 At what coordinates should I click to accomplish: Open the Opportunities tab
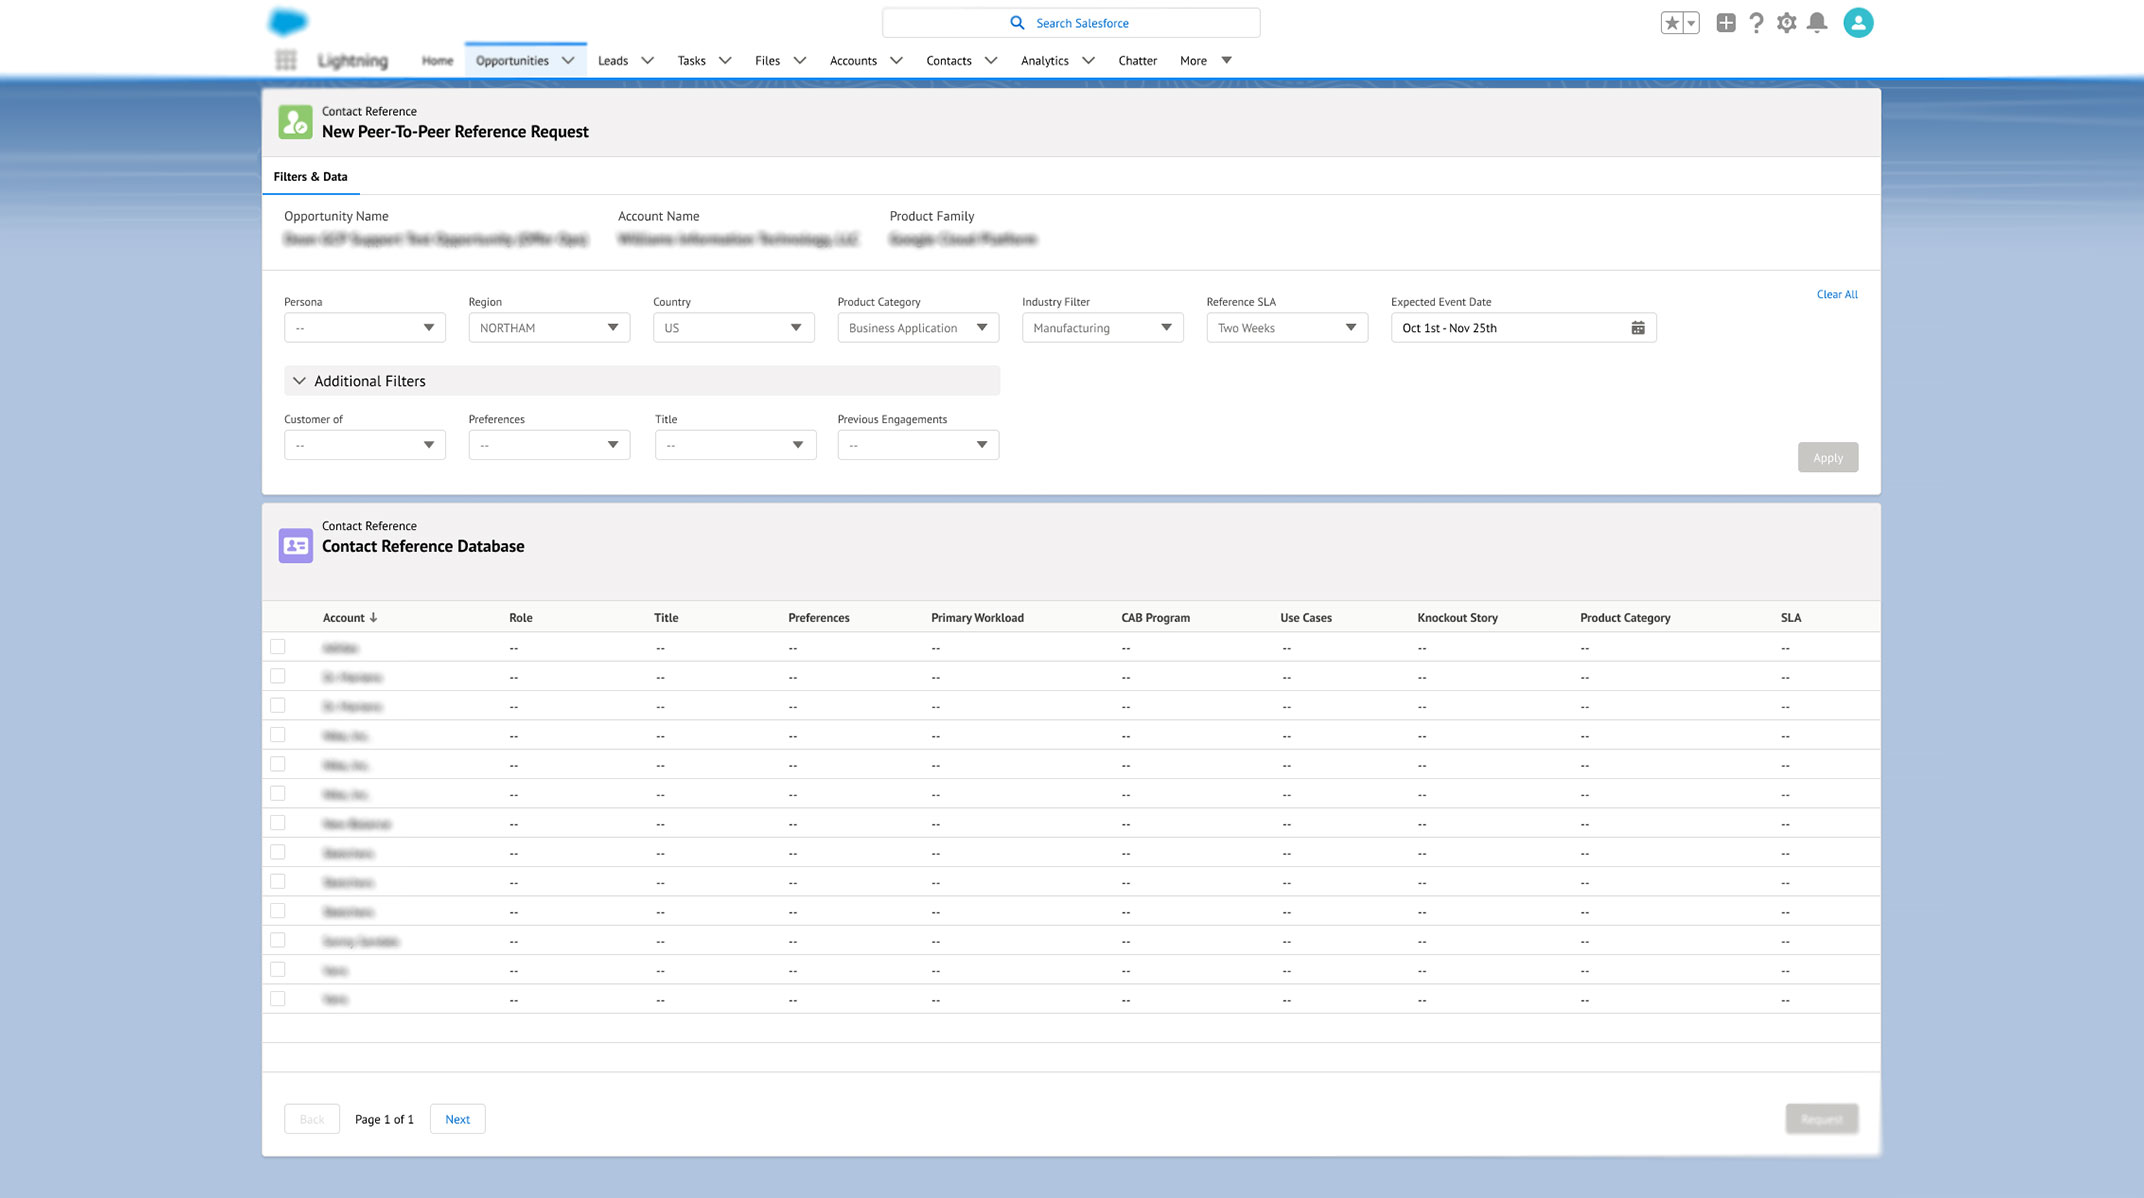(x=512, y=60)
